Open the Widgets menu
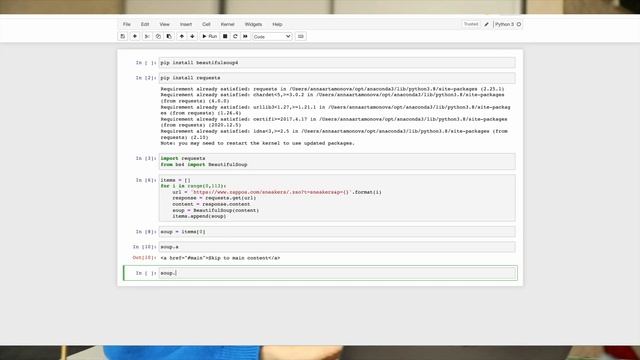 253,24
